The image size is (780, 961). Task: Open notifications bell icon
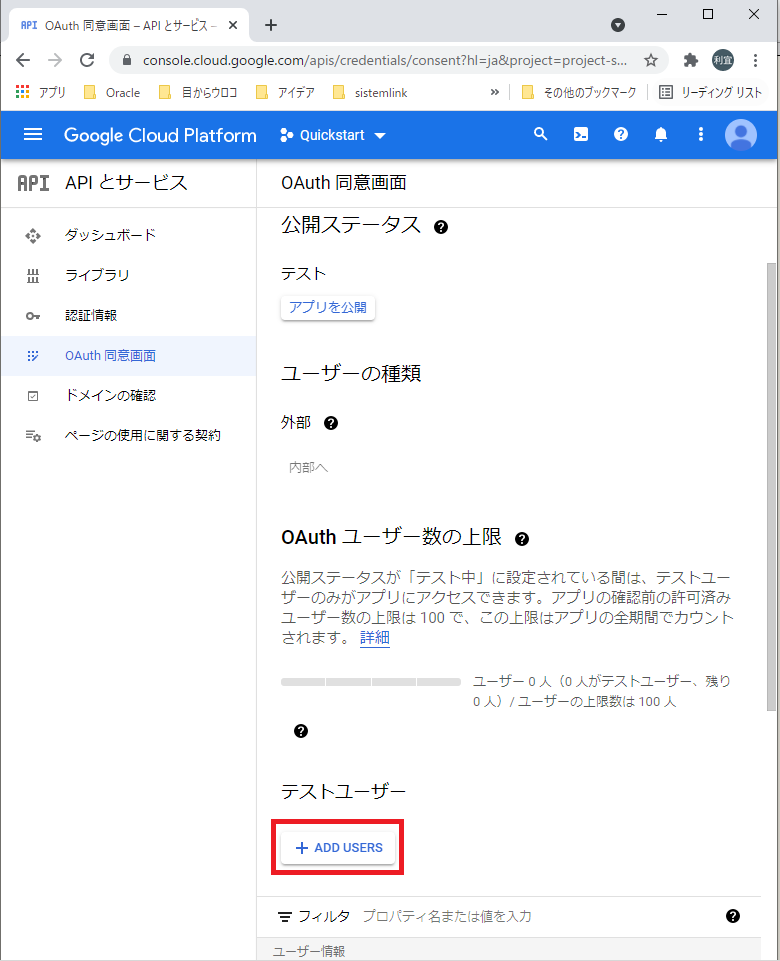[661, 134]
